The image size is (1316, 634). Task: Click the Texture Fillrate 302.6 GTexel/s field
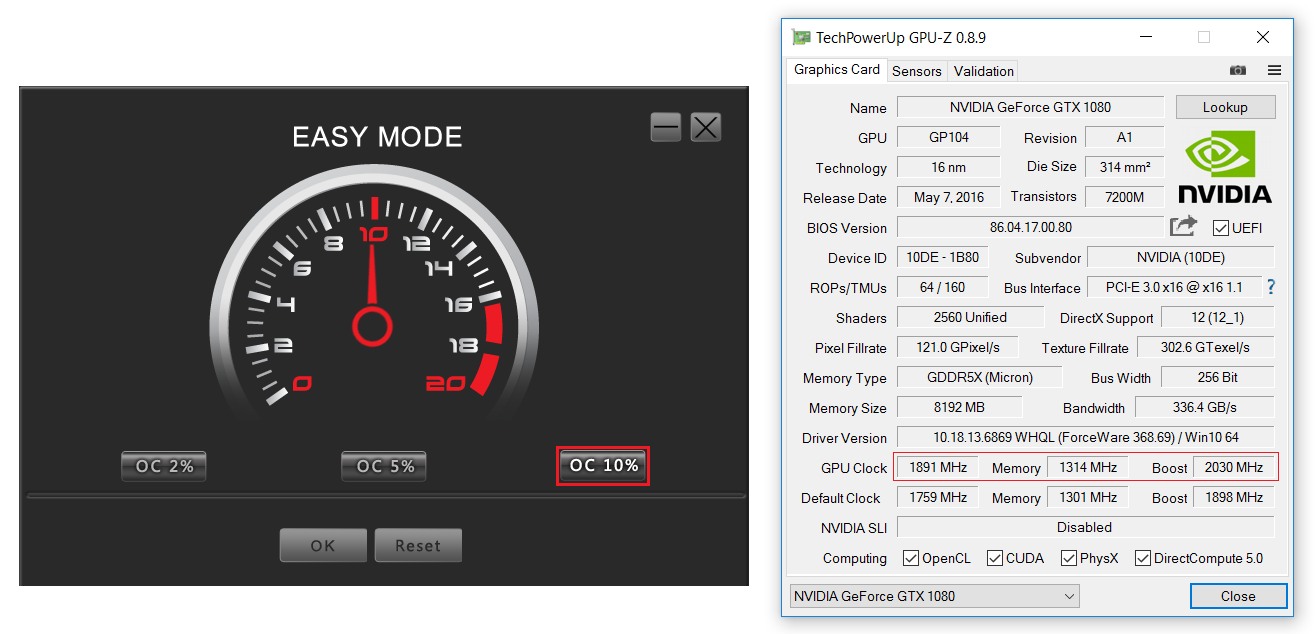pyautogui.click(x=1205, y=347)
